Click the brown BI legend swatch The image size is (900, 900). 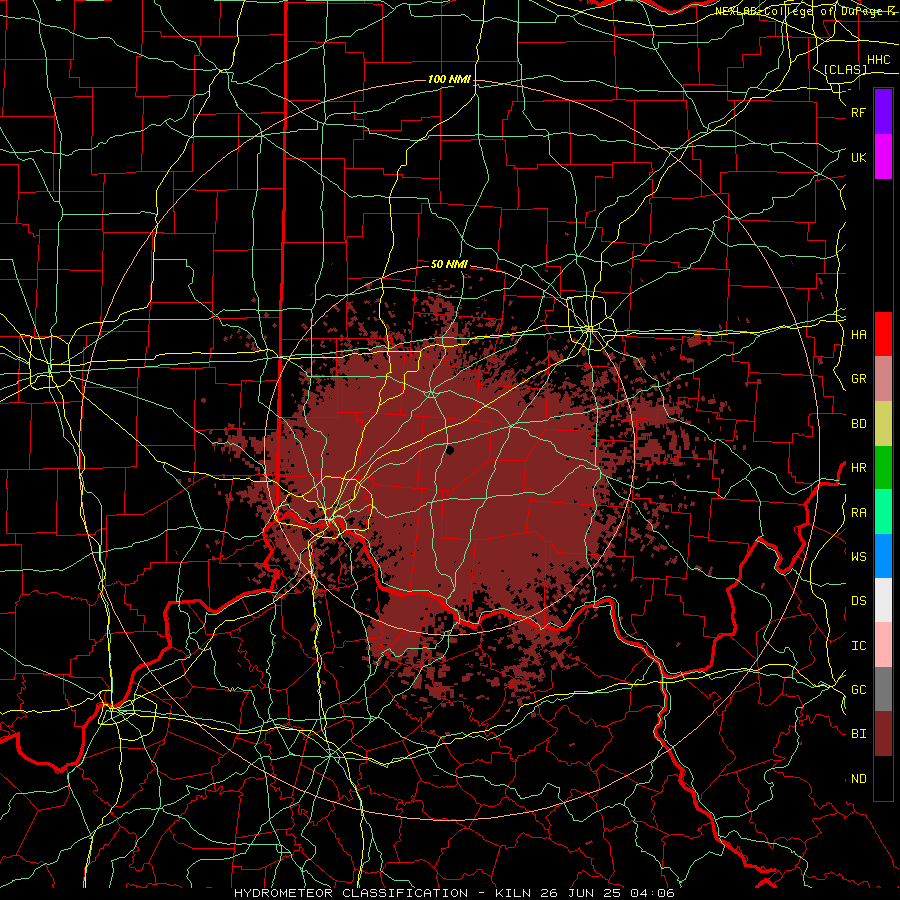click(883, 734)
